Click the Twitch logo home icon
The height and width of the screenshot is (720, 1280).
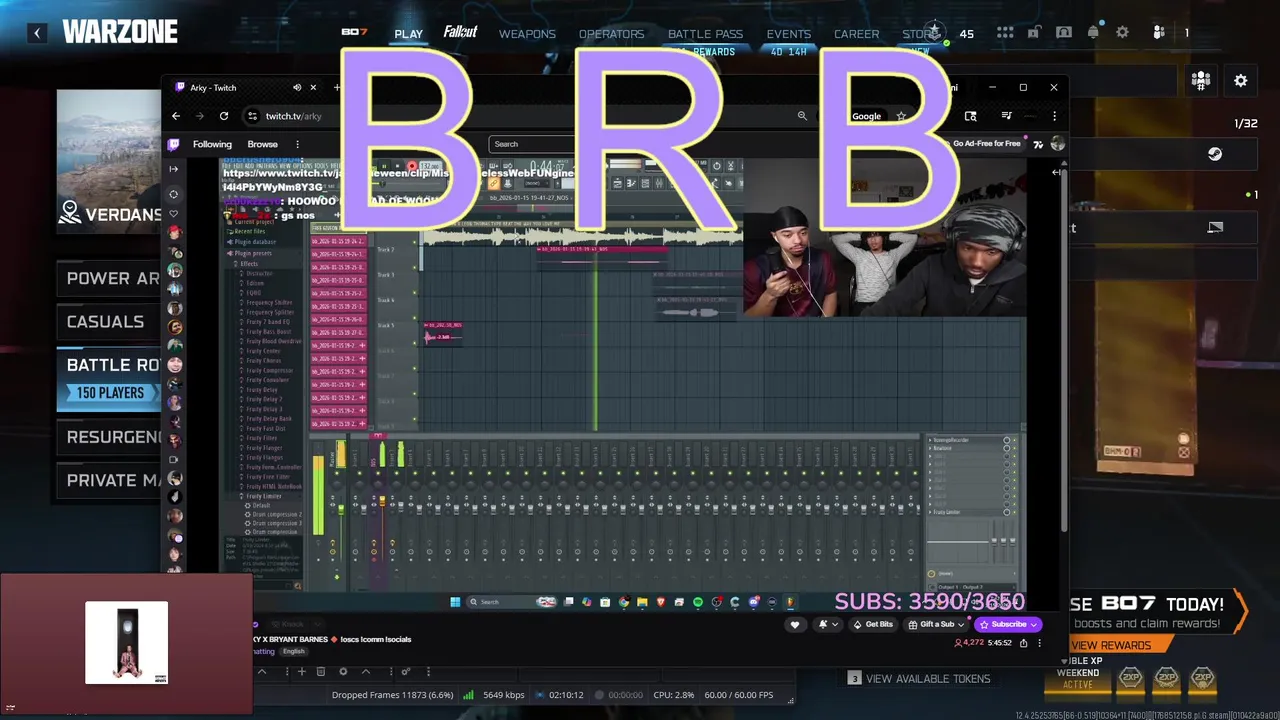(173, 144)
